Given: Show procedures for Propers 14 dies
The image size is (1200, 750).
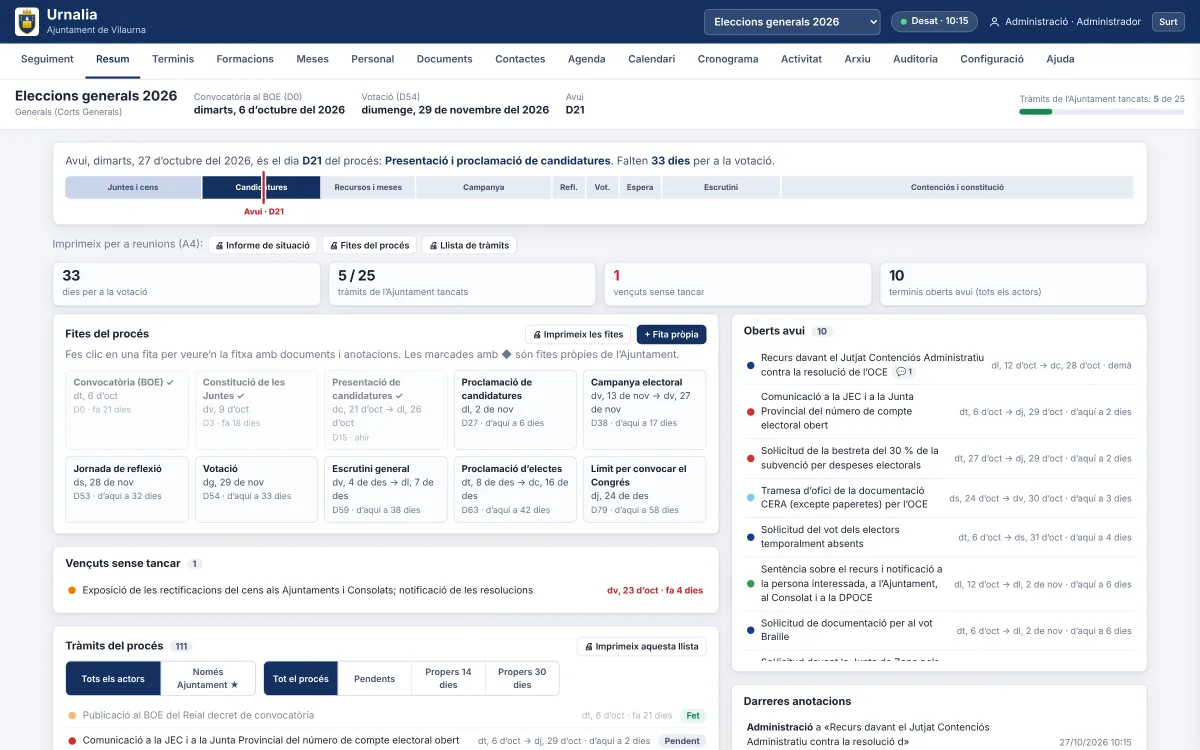Looking at the screenshot, I should click(448, 678).
